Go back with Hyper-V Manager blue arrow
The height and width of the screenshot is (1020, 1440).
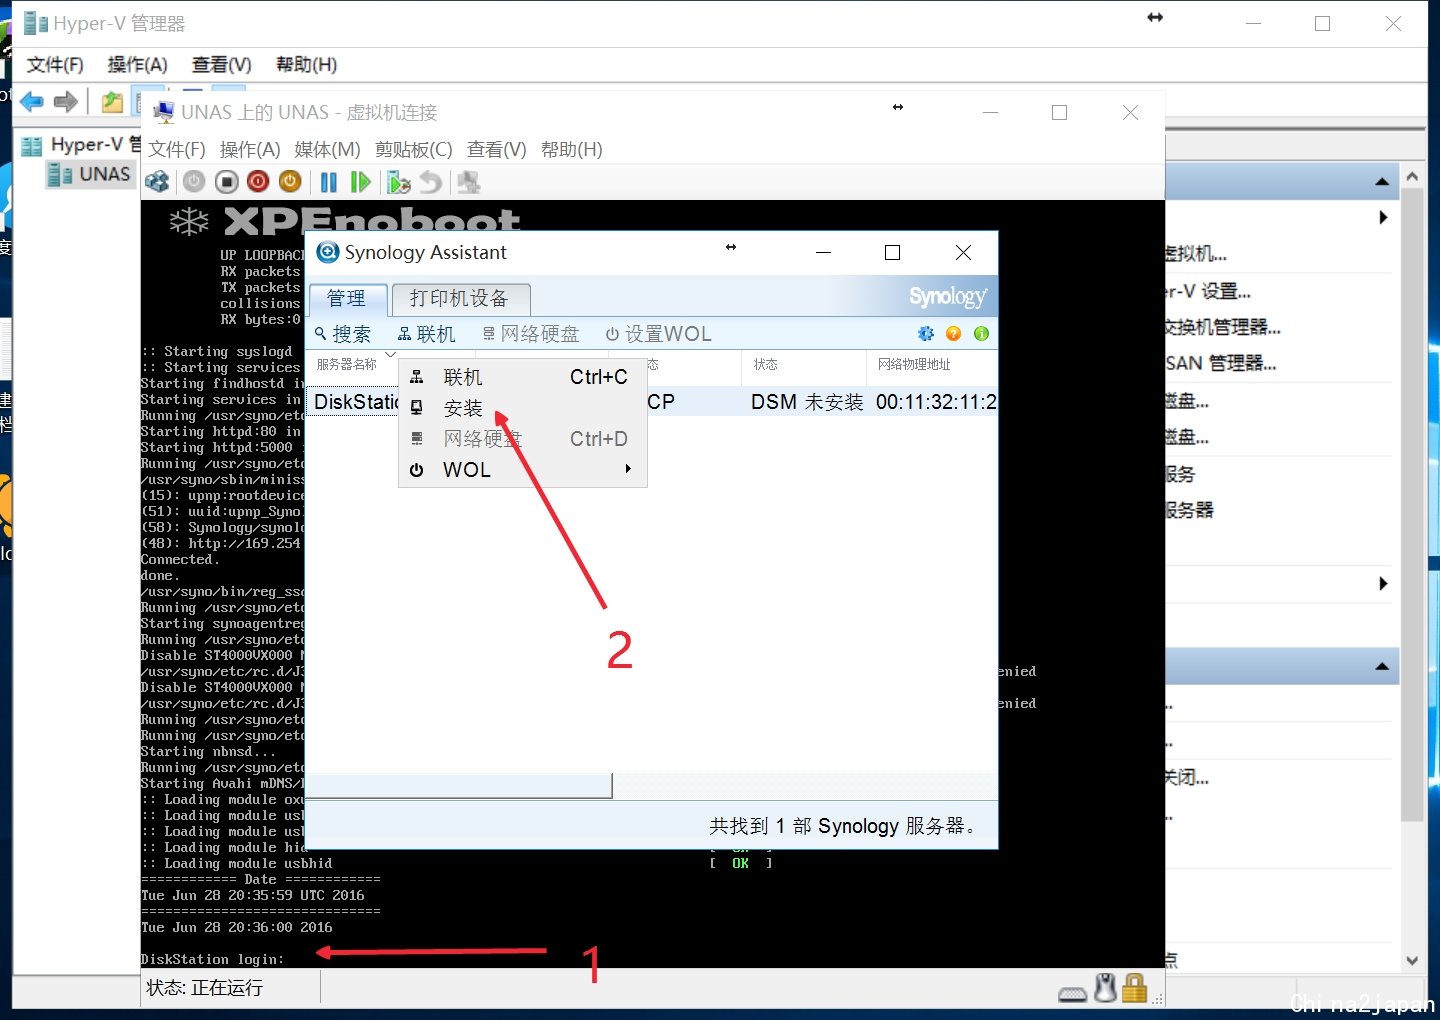click(x=32, y=101)
